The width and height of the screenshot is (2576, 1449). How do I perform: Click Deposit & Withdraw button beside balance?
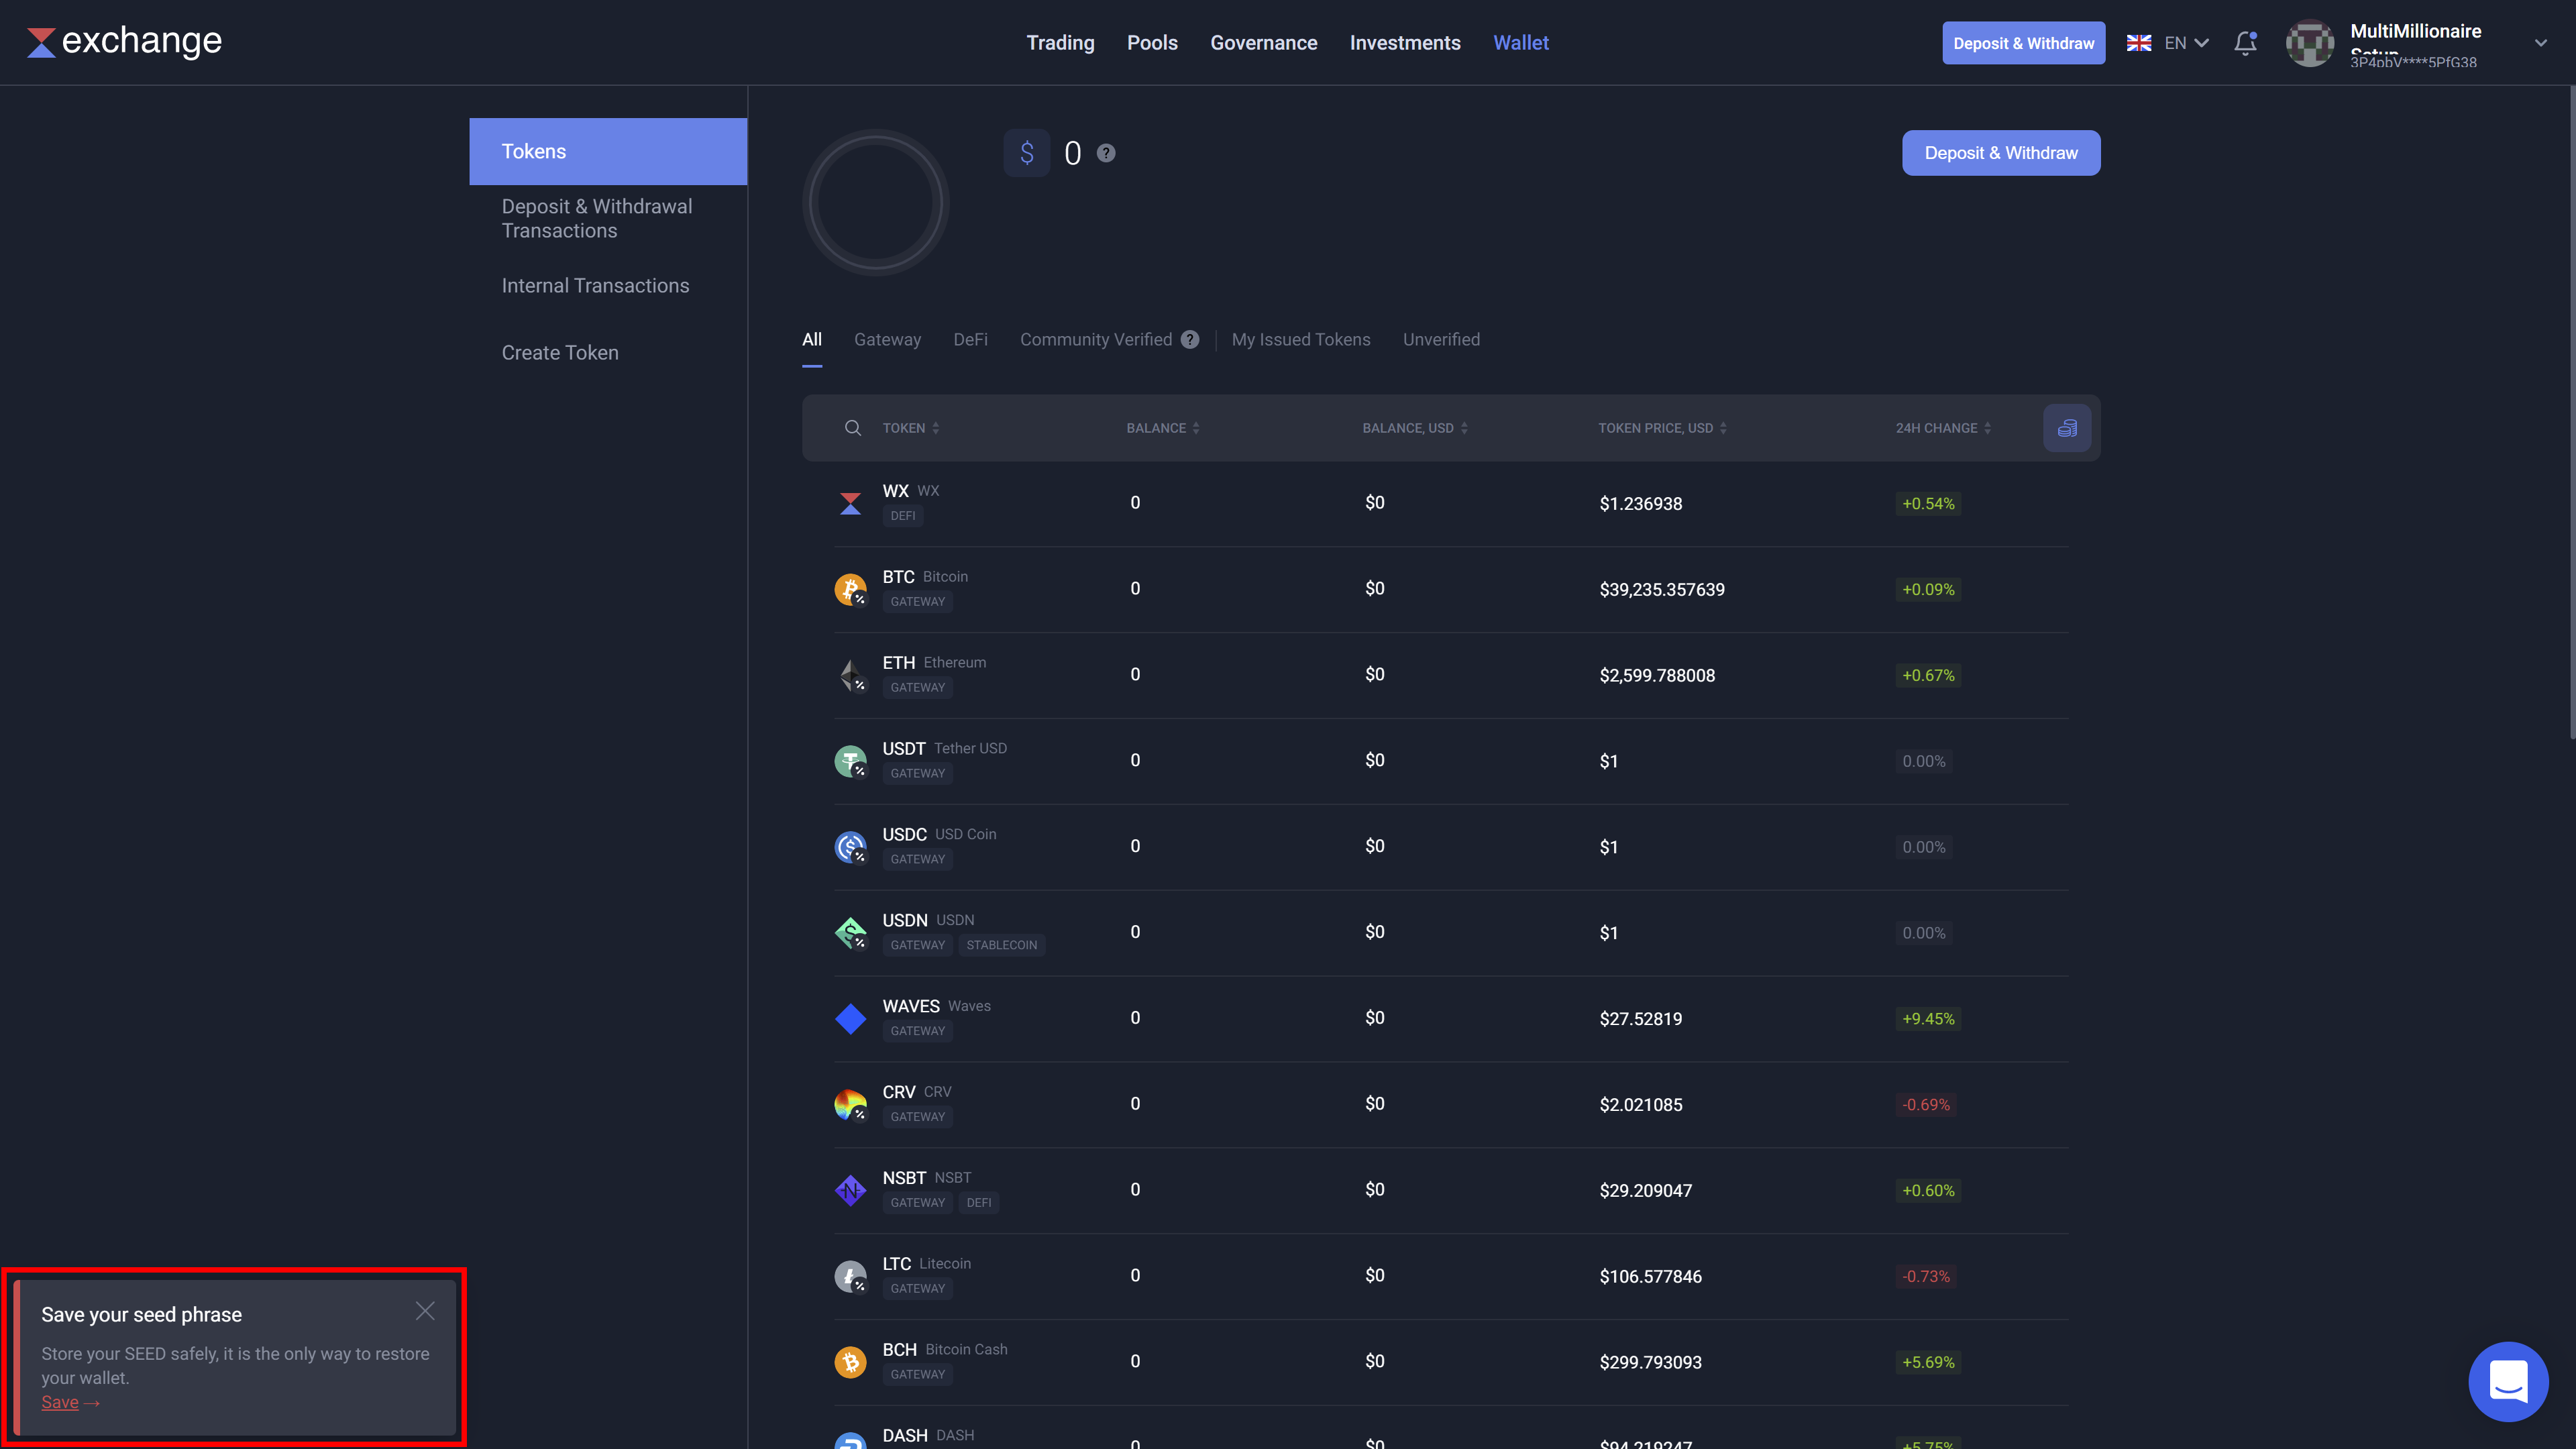[x=2001, y=153]
